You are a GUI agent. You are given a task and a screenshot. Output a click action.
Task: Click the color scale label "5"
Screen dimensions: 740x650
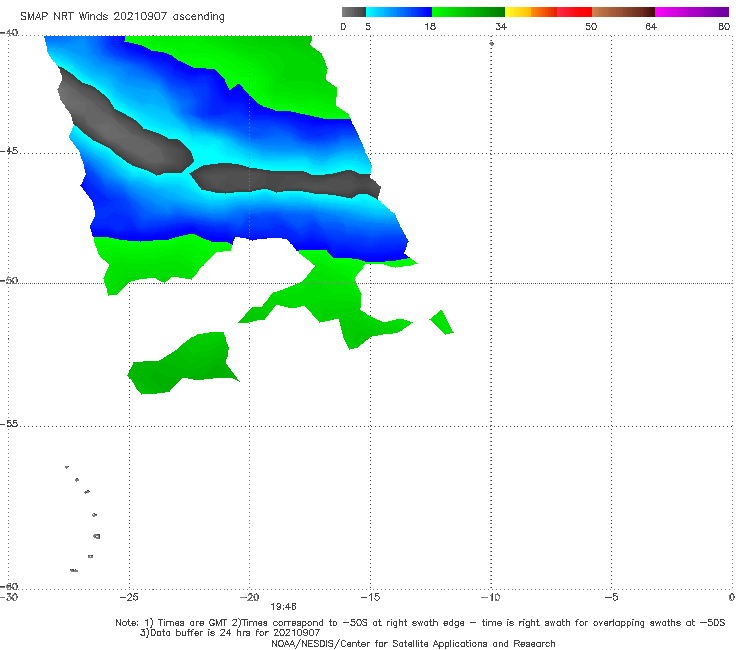[368, 26]
